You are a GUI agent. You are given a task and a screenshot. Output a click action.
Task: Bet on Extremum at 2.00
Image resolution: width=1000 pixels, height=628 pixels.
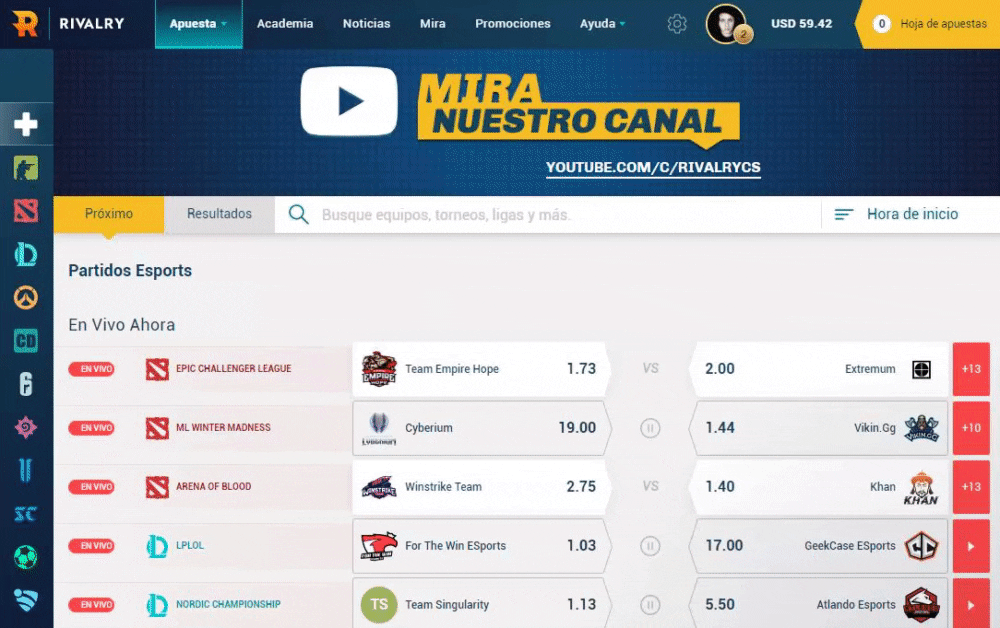(819, 369)
